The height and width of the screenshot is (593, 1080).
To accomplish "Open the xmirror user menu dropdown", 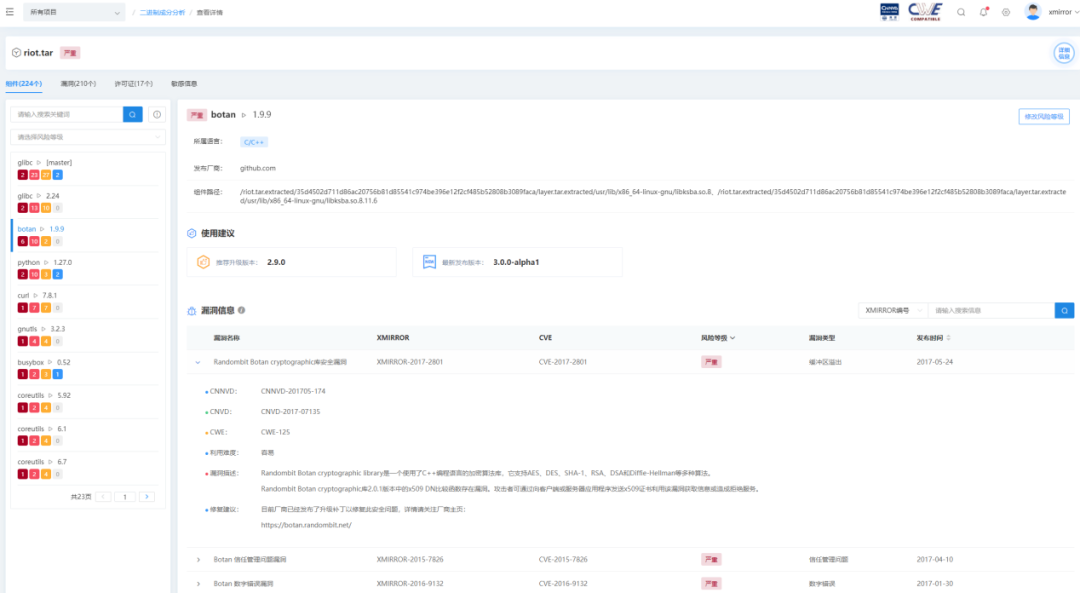I will pos(1063,12).
